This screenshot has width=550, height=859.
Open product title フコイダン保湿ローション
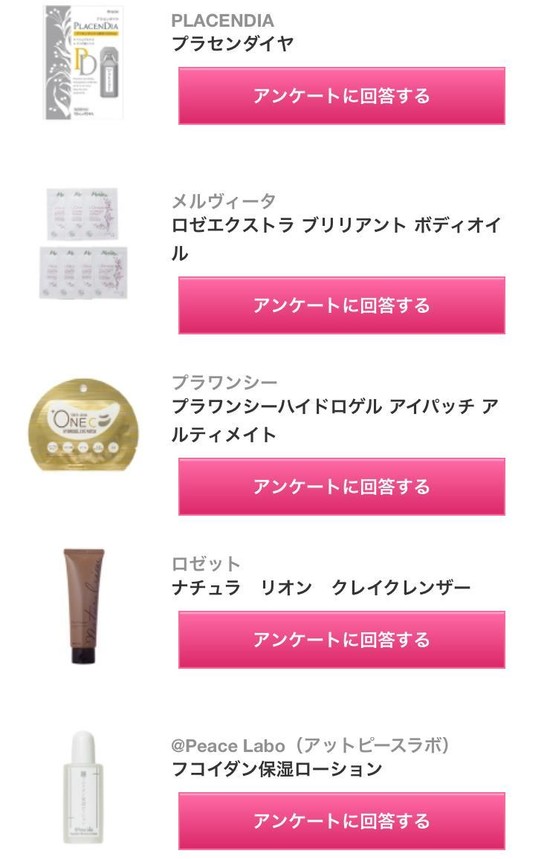(277, 769)
